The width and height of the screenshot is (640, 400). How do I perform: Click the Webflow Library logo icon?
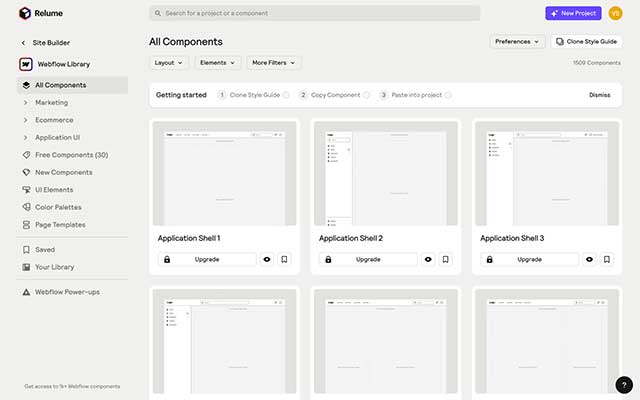(26, 64)
